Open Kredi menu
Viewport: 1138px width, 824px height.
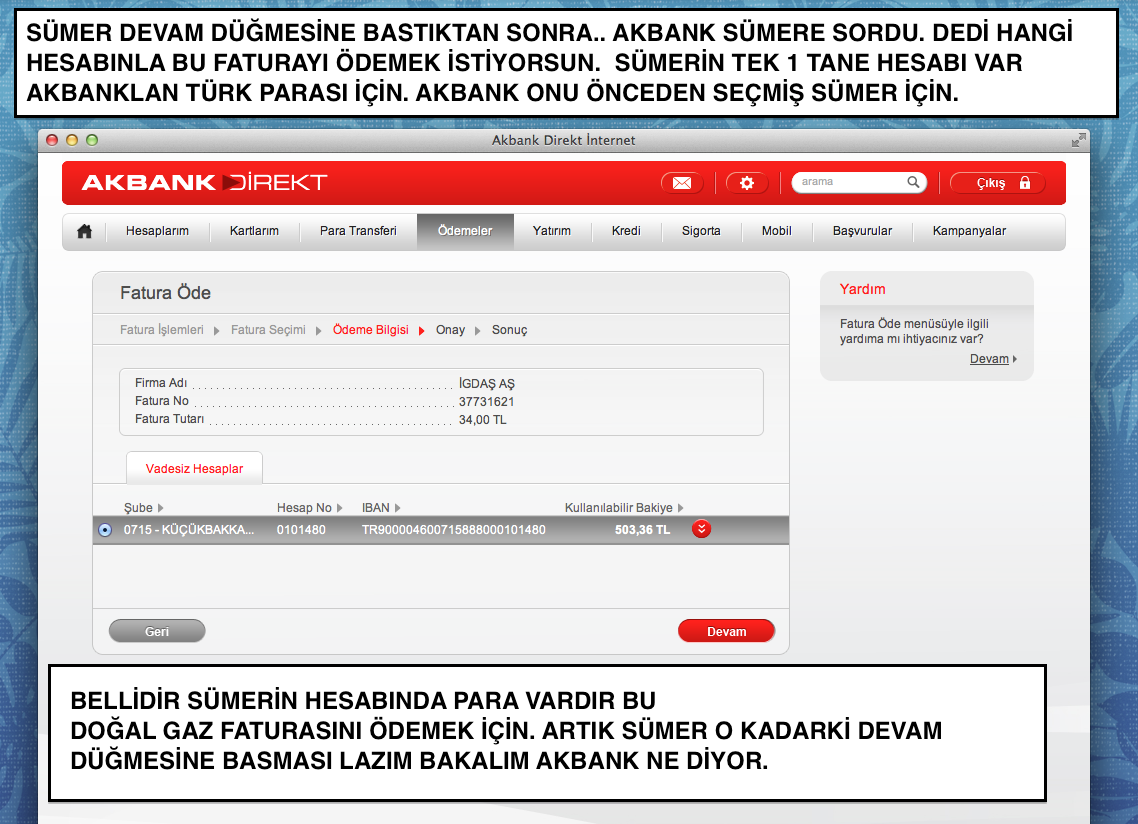point(626,231)
